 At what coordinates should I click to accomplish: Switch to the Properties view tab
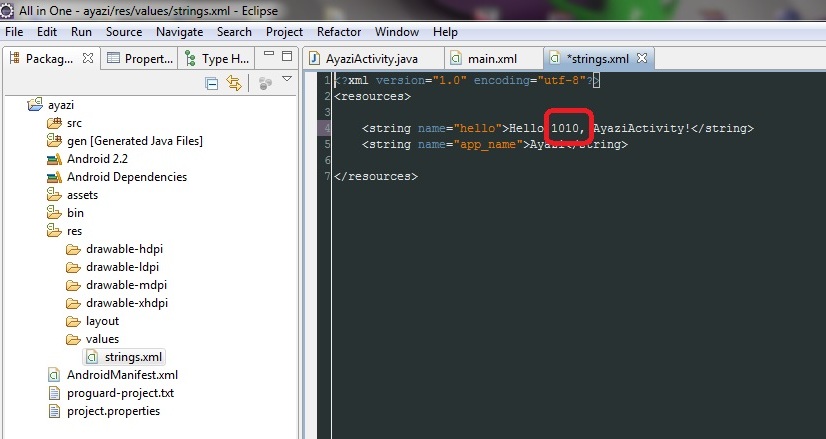tap(140, 58)
